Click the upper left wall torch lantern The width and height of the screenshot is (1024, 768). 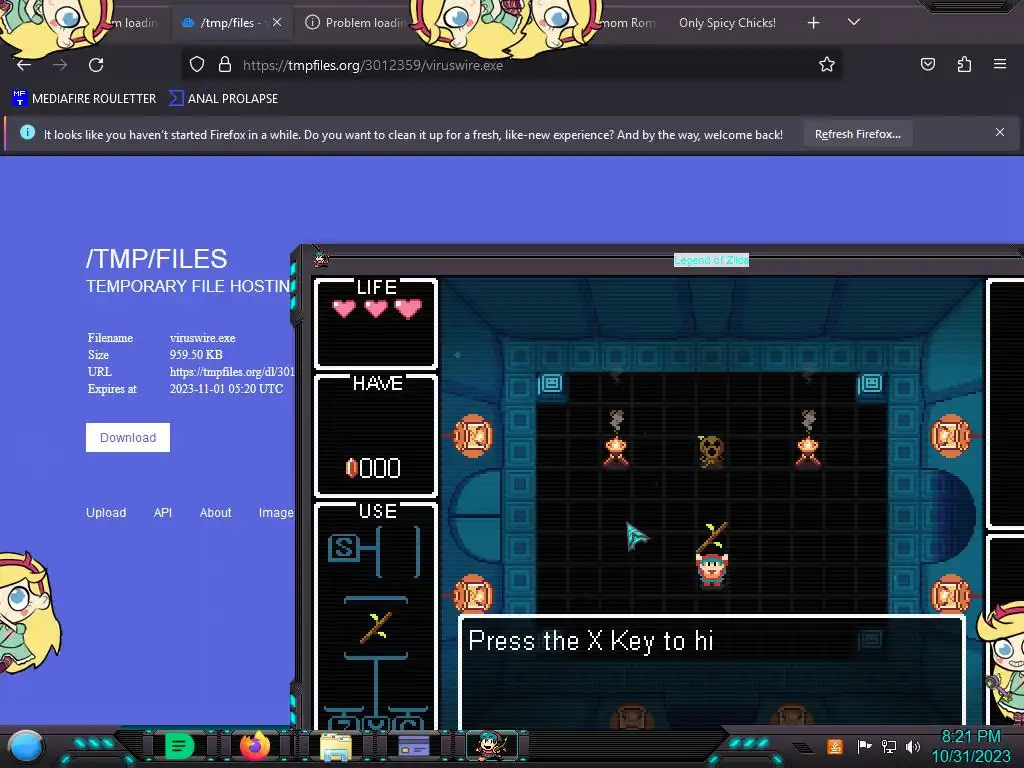tap(473, 436)
